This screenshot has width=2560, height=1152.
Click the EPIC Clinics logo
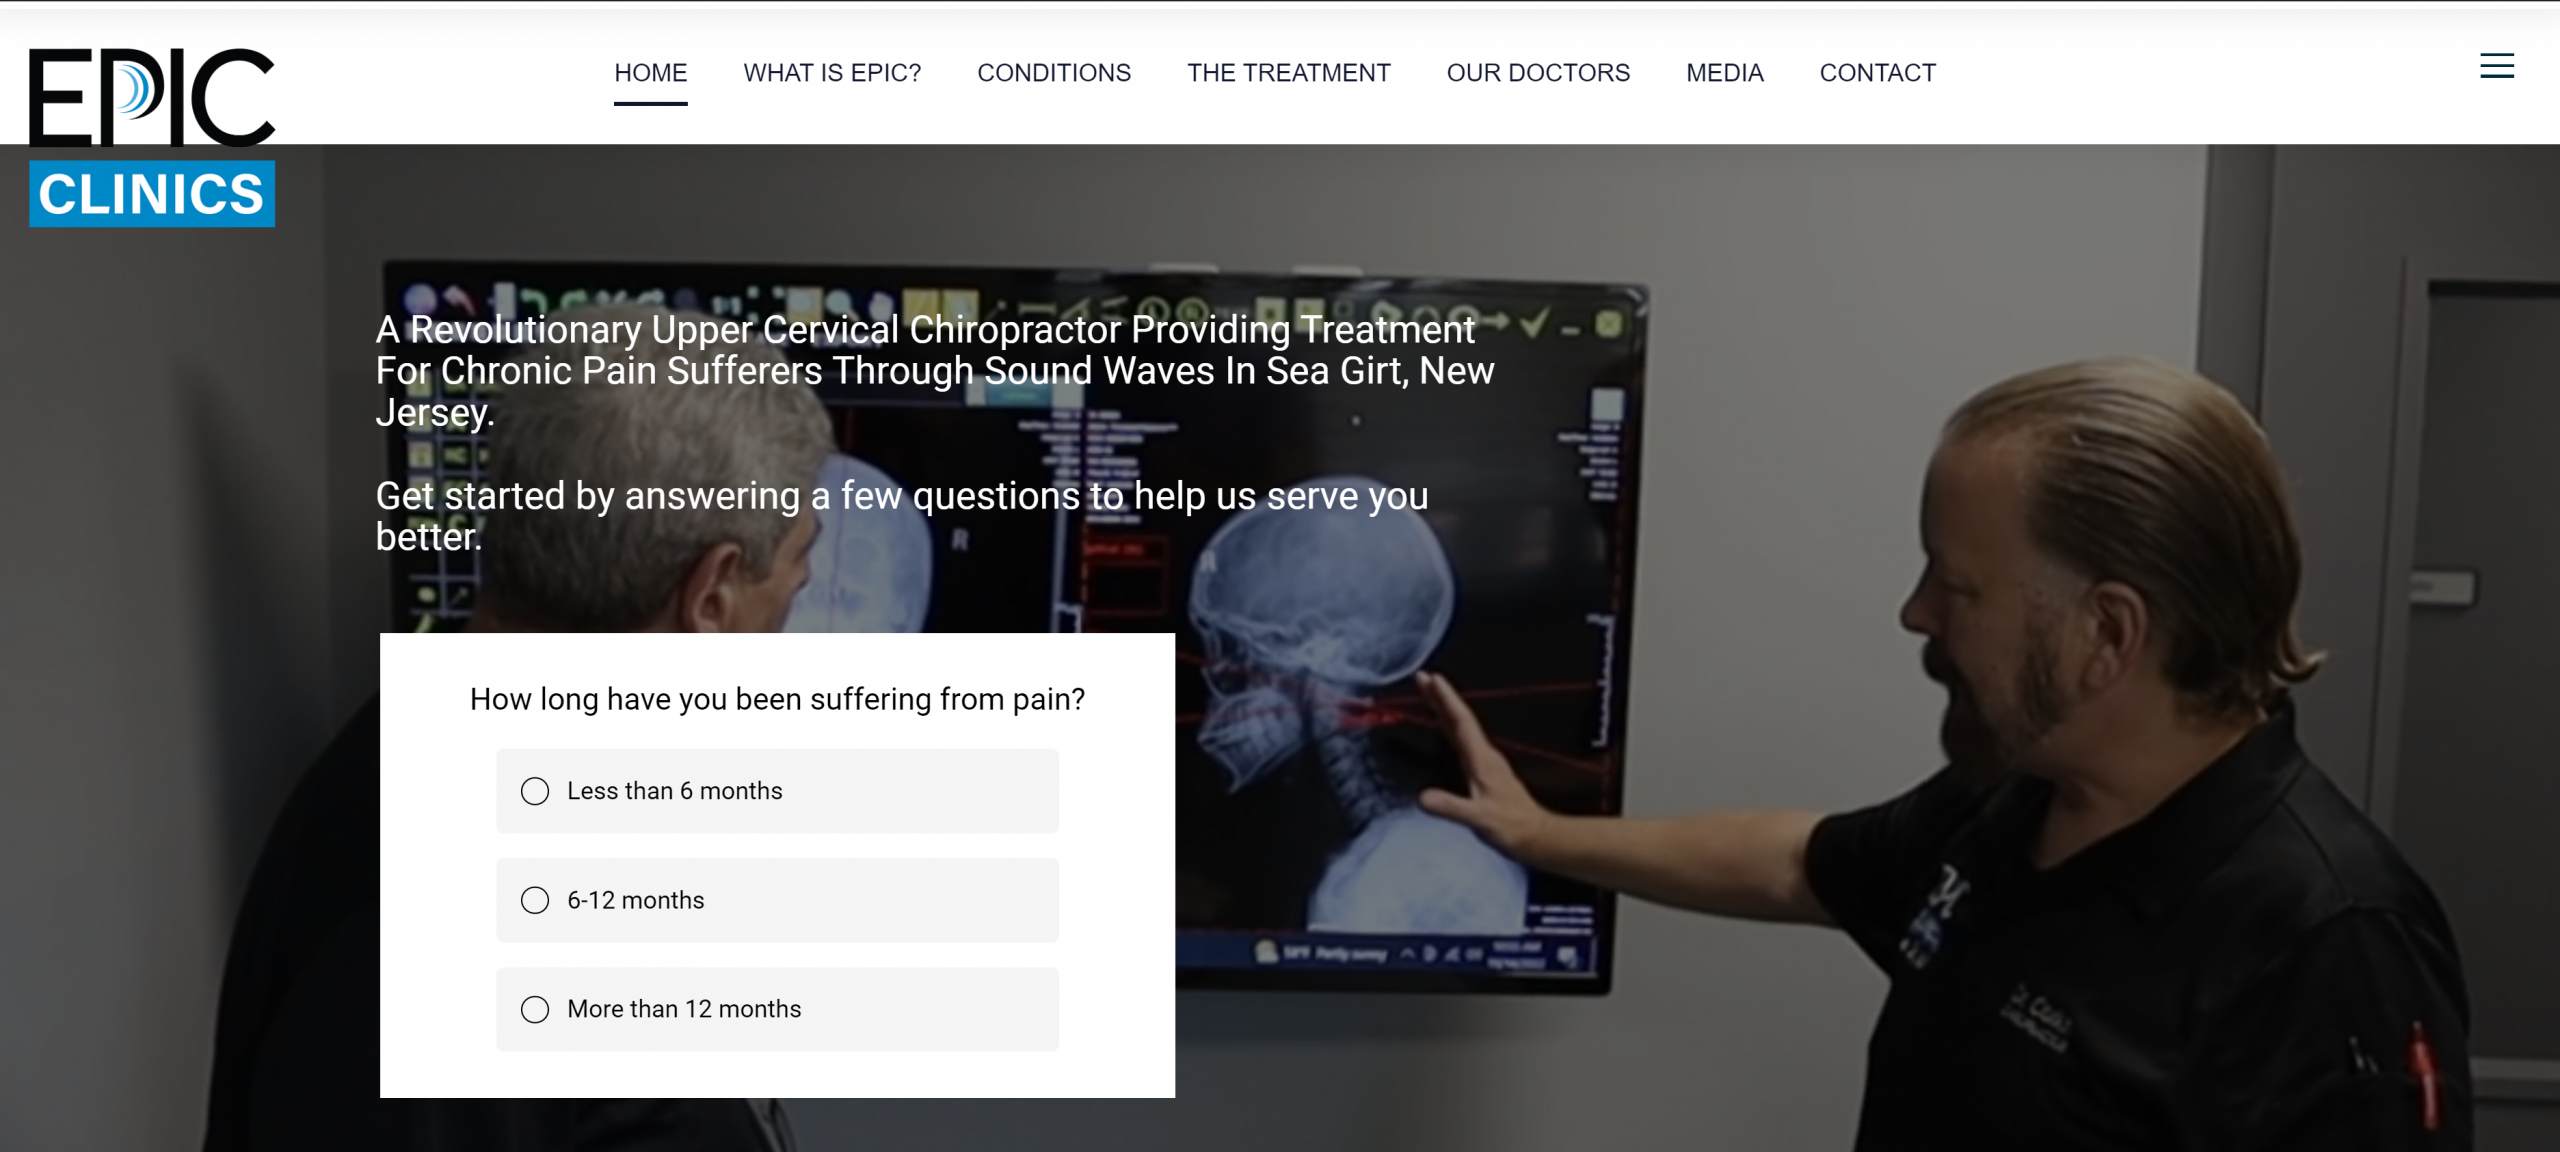(x=152, y=137)
